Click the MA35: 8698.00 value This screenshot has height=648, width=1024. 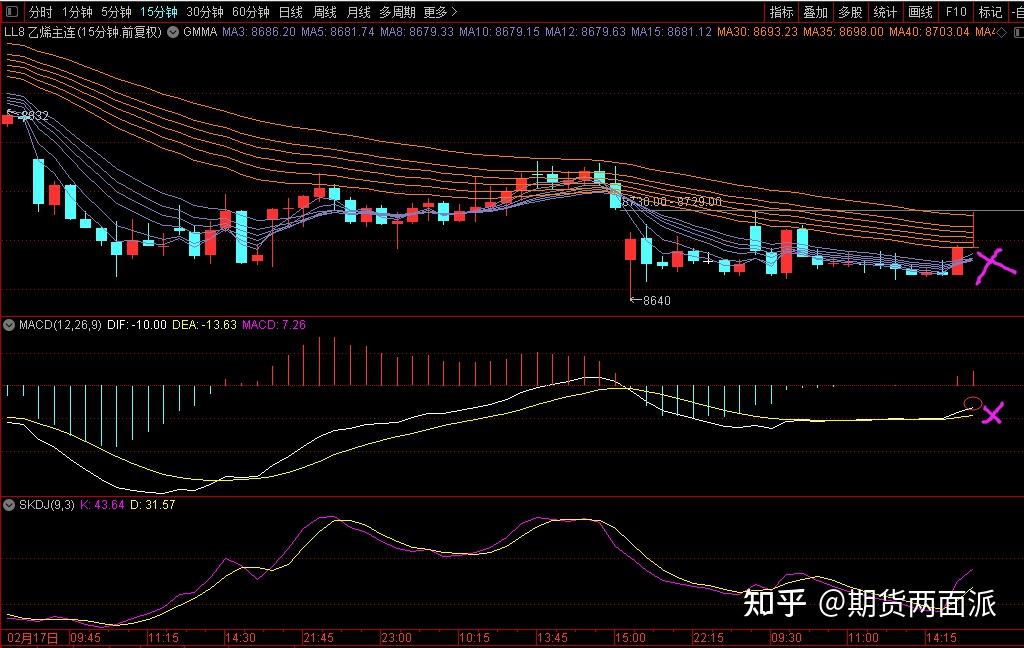click(x=843, y=31)
